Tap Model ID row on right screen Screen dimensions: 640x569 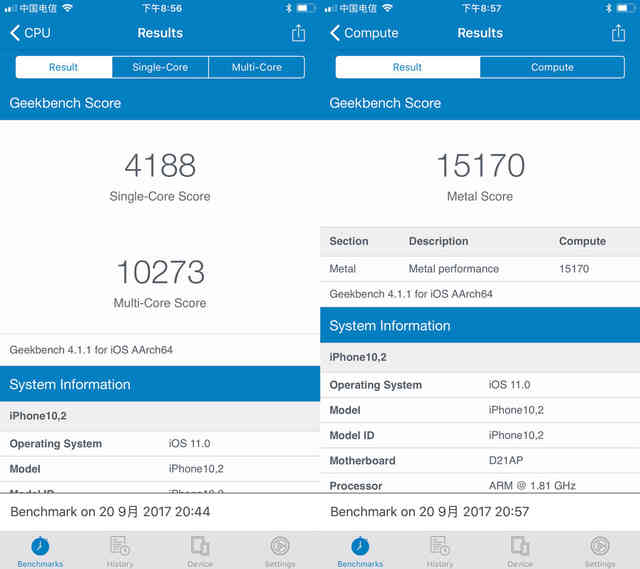[x=480, y=436]
